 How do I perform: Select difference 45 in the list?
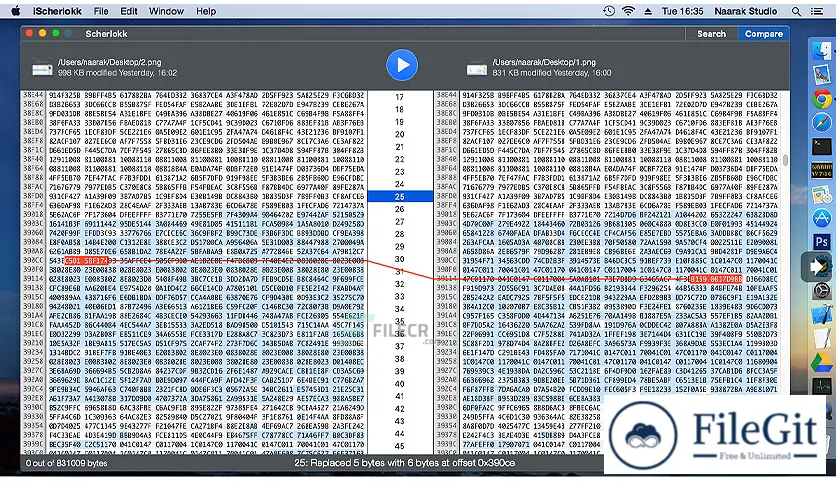tap(399, 446)
